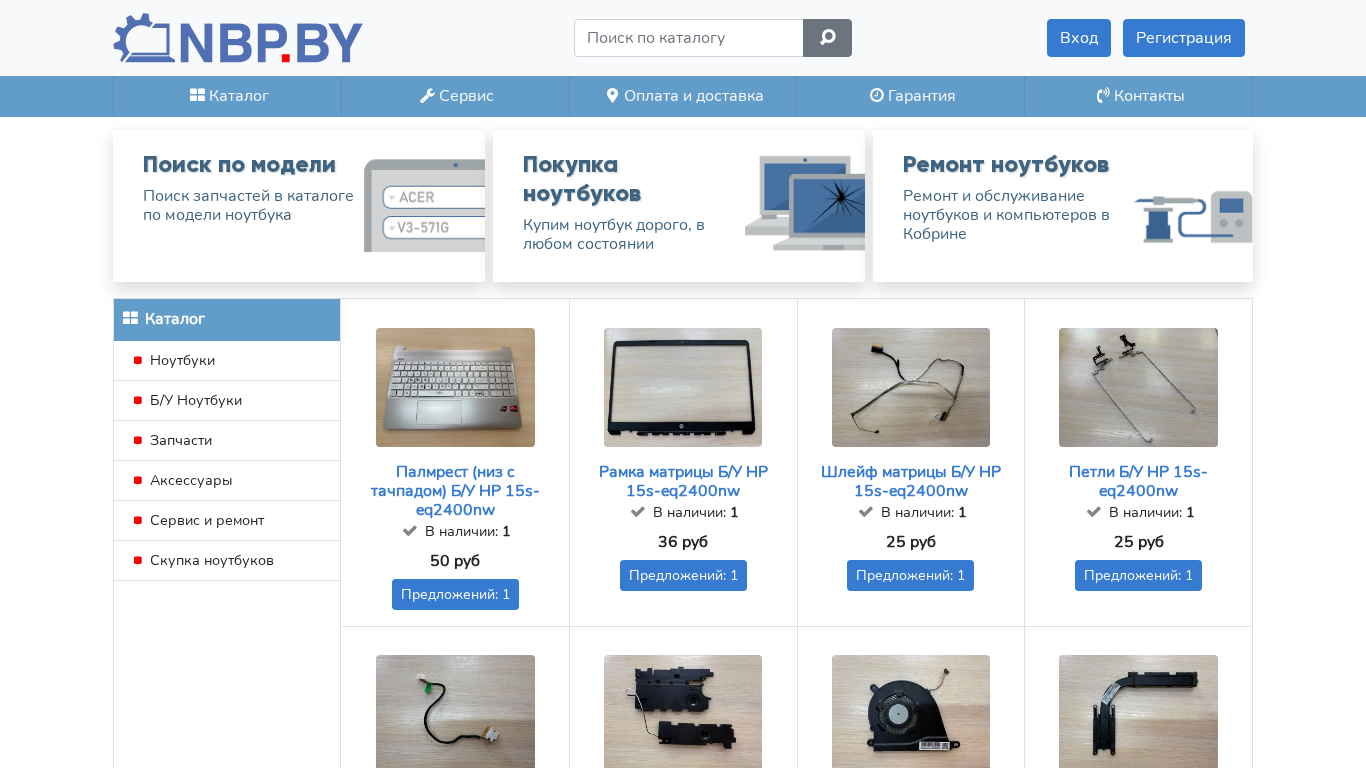Open the HP palmrest keyboard product thumbnail

455,387
